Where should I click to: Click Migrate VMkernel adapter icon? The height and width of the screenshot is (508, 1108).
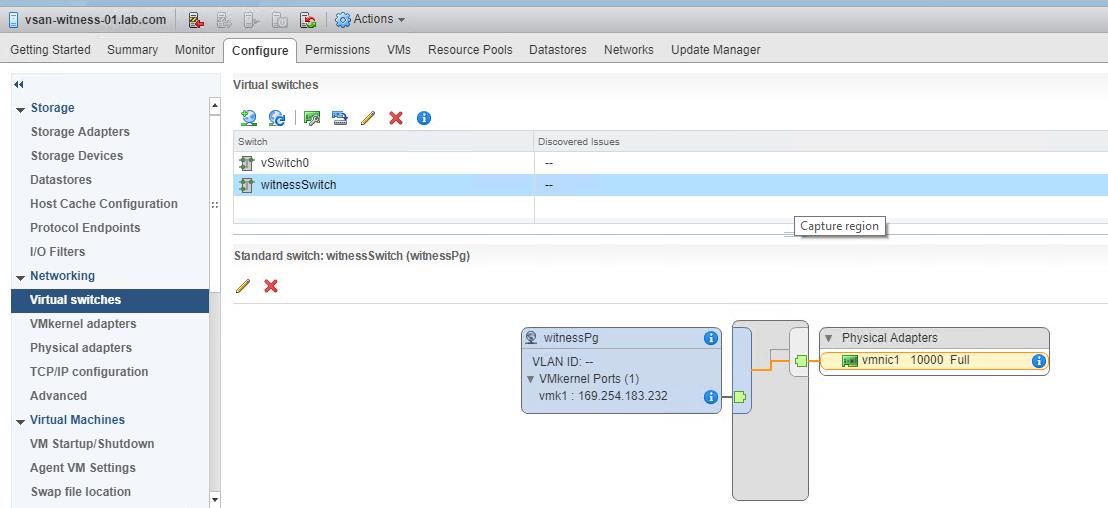tap(340, 118)
